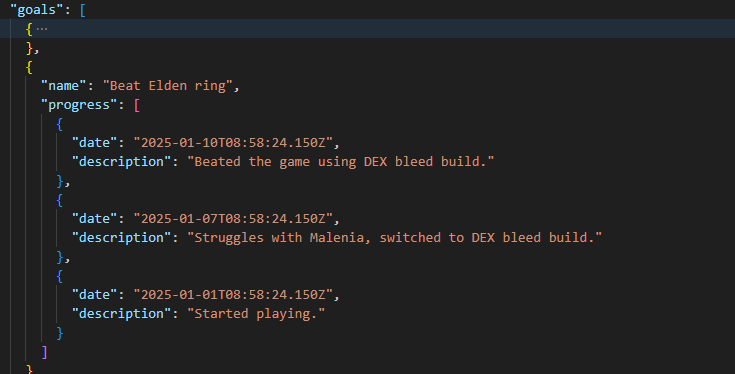Expand the folded ellipsis in first goal object

[x=42, y=29]
